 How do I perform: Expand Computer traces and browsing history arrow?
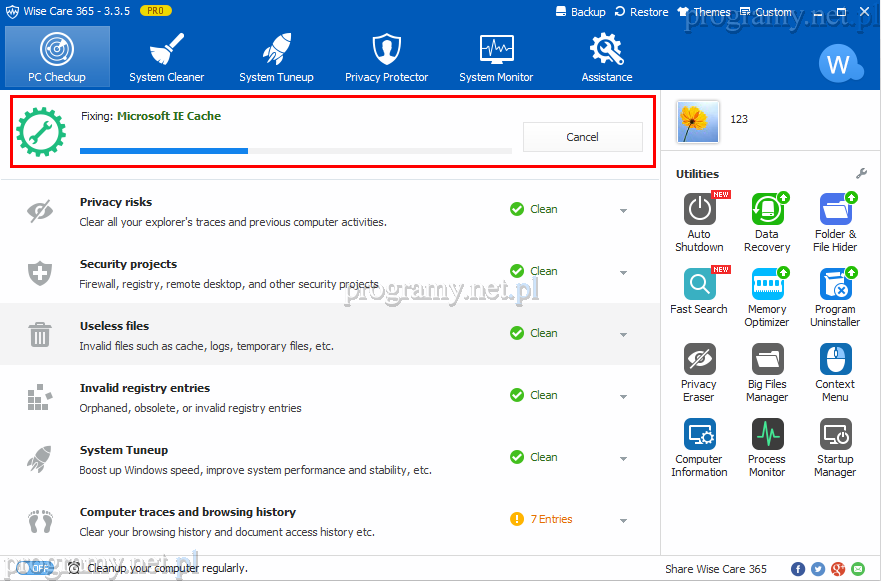point(623,521)
